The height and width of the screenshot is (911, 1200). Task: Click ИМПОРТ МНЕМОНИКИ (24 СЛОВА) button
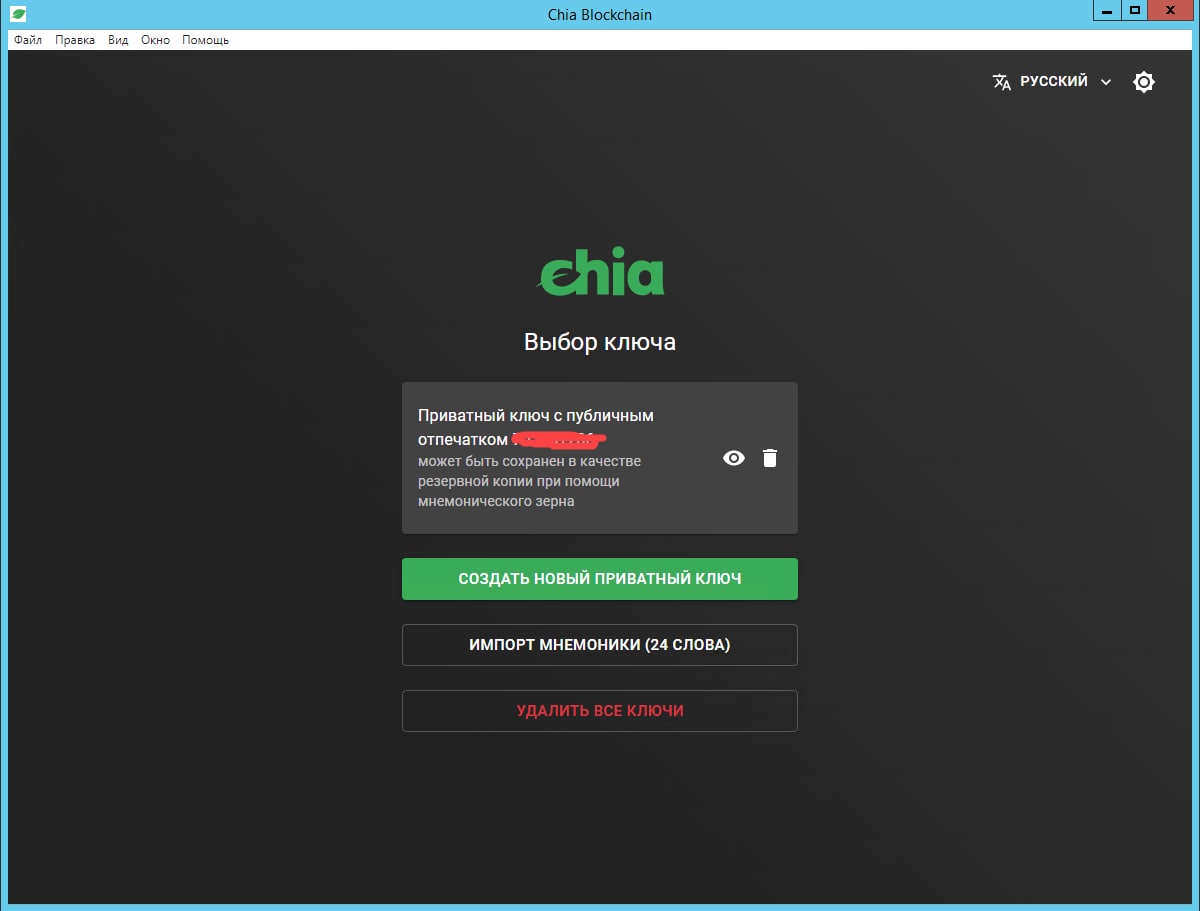coord(600,645)
